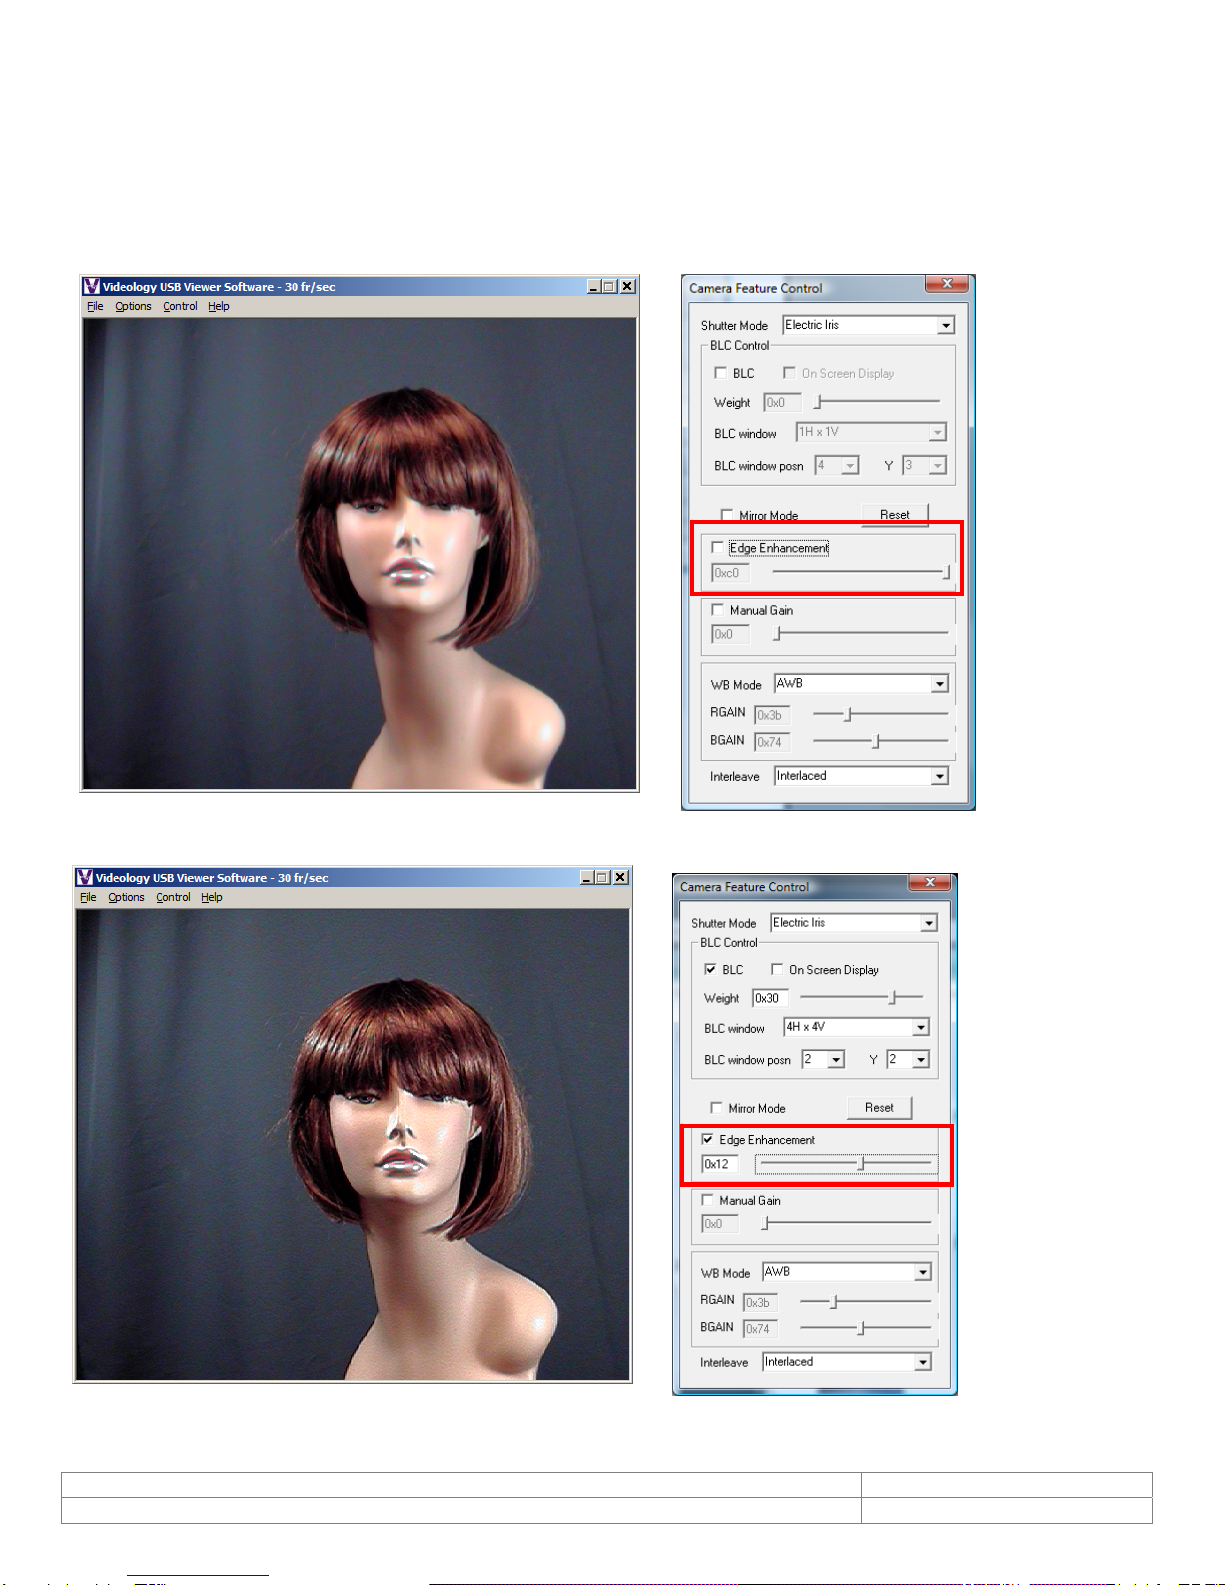Enable Manual Gain in lower control panel

(707, 1199)
